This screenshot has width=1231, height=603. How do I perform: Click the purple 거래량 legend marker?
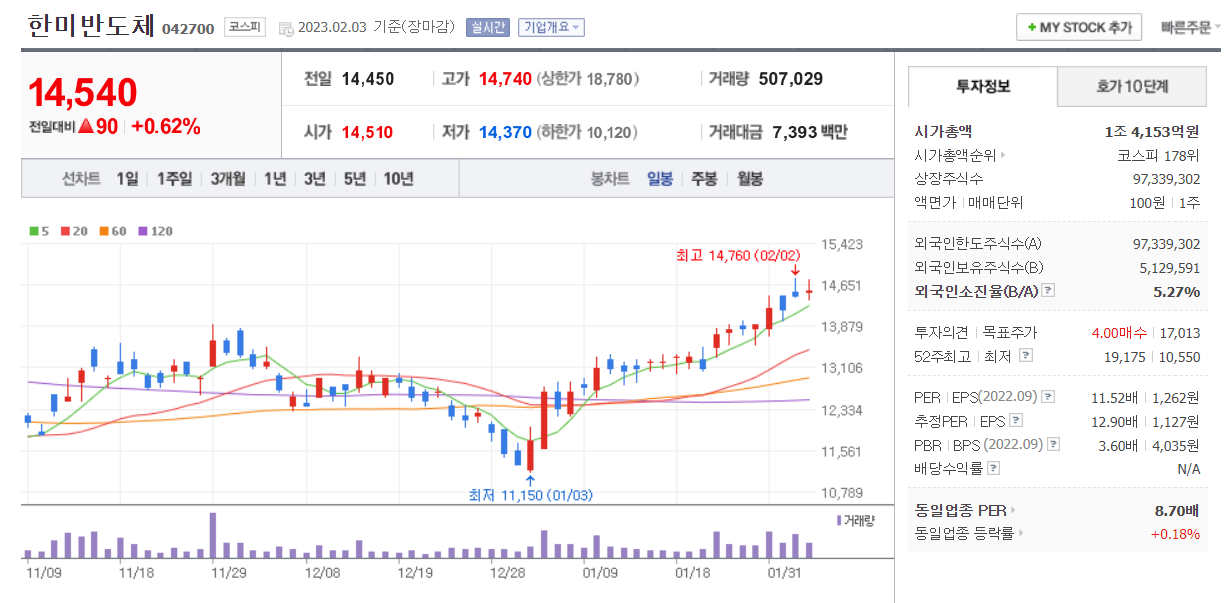(x=840, y=520)
